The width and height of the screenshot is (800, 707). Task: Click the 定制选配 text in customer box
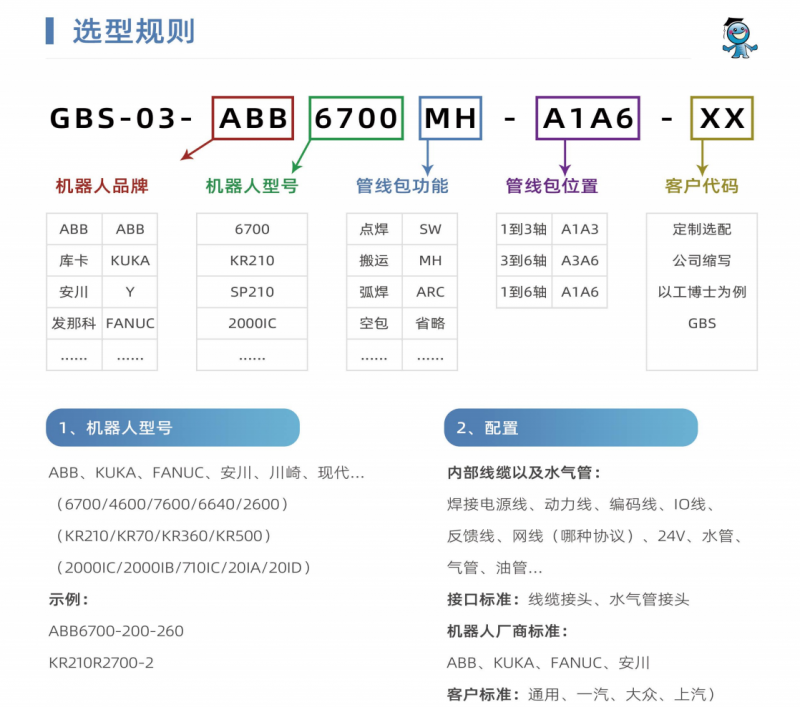pyautogui.click(x=702, y=229)
